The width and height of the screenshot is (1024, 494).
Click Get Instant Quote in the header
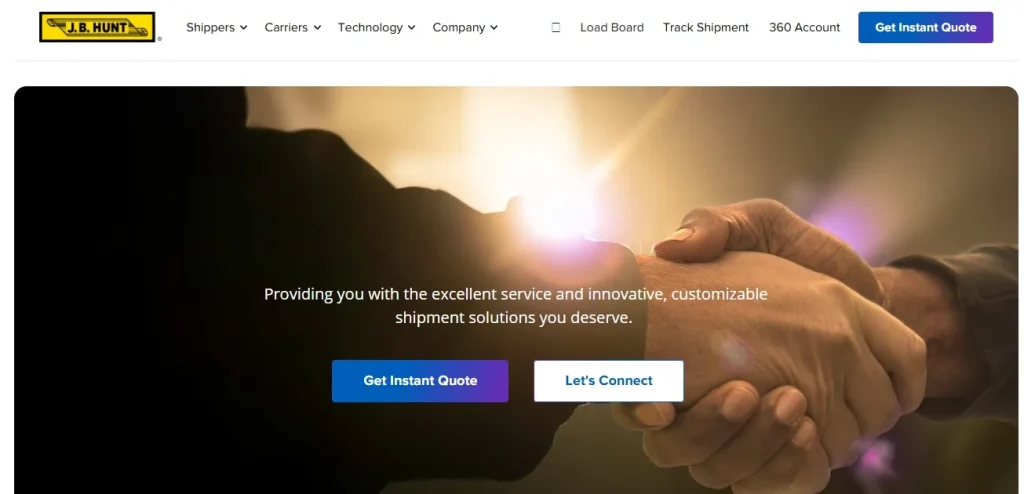pyautogui.click(x=925, y=27)
